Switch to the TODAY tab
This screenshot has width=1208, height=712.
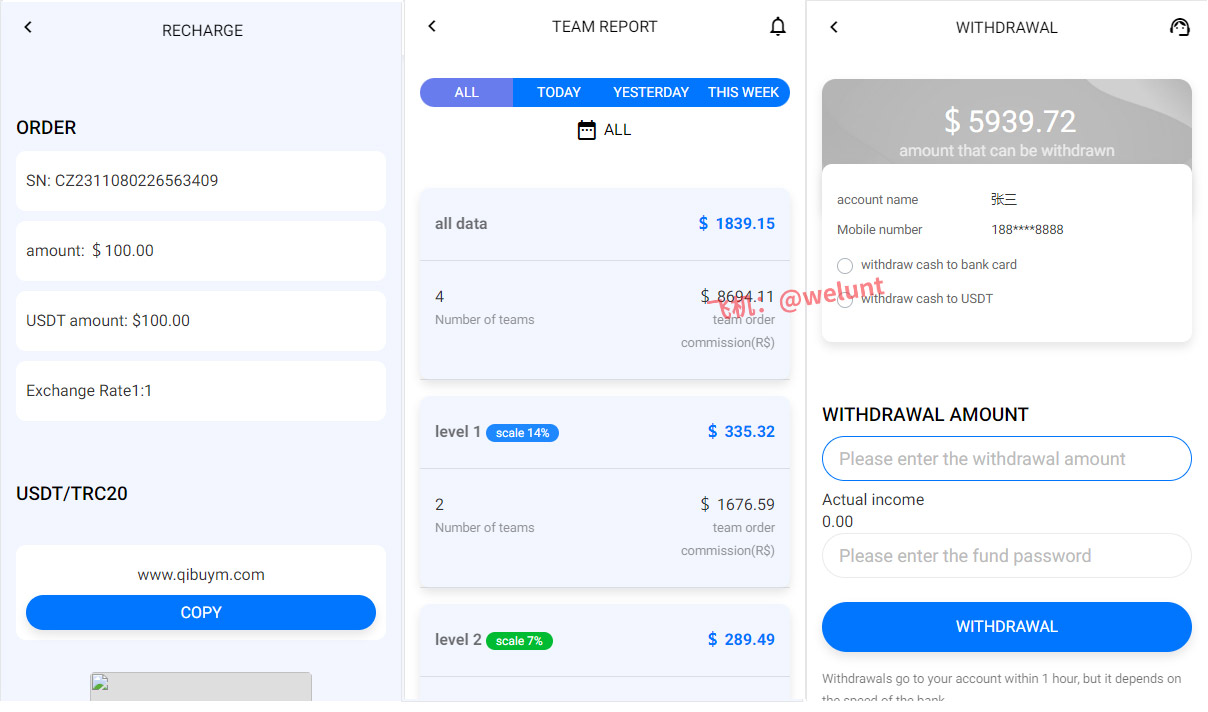click(x=558, y=93)
